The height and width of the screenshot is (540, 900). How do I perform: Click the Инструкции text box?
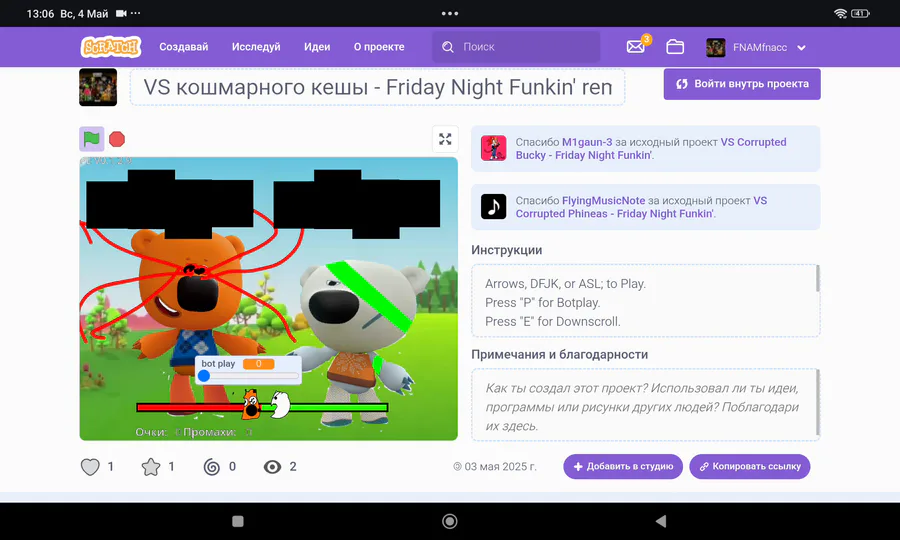coord(646,301)
